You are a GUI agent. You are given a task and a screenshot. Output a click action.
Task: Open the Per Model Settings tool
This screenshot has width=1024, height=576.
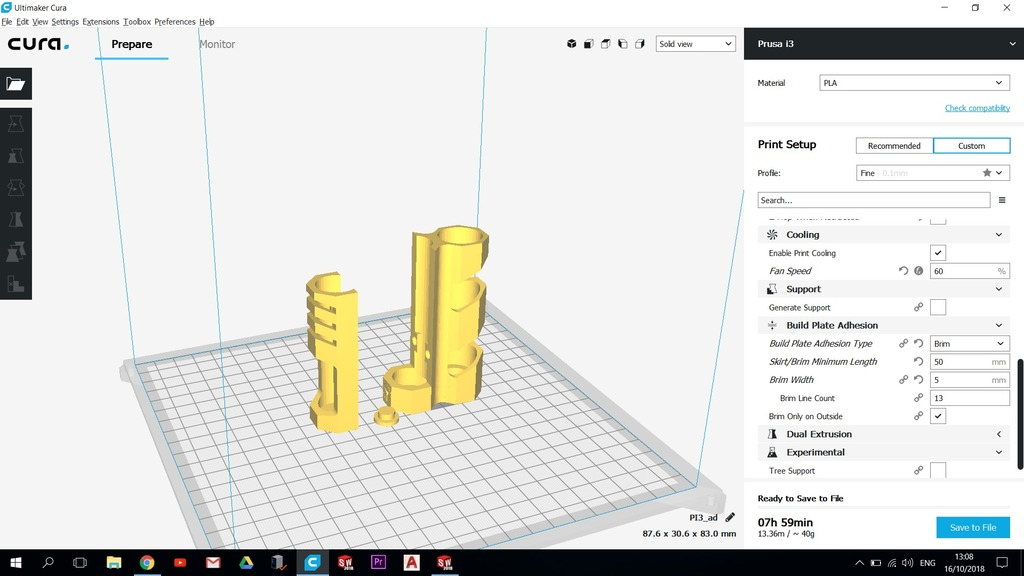15,251
